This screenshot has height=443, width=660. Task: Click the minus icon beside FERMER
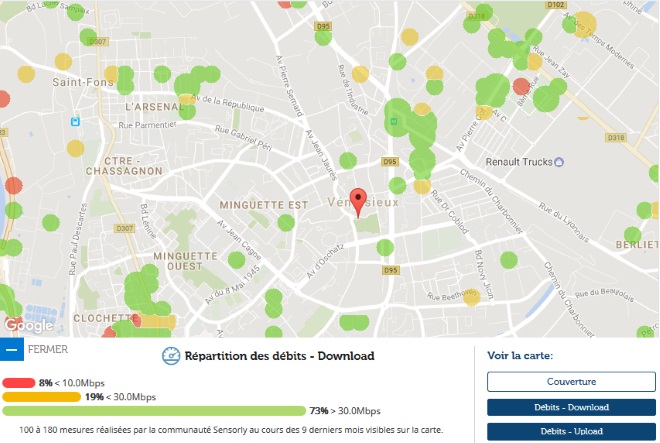click(x=12, y=351)
